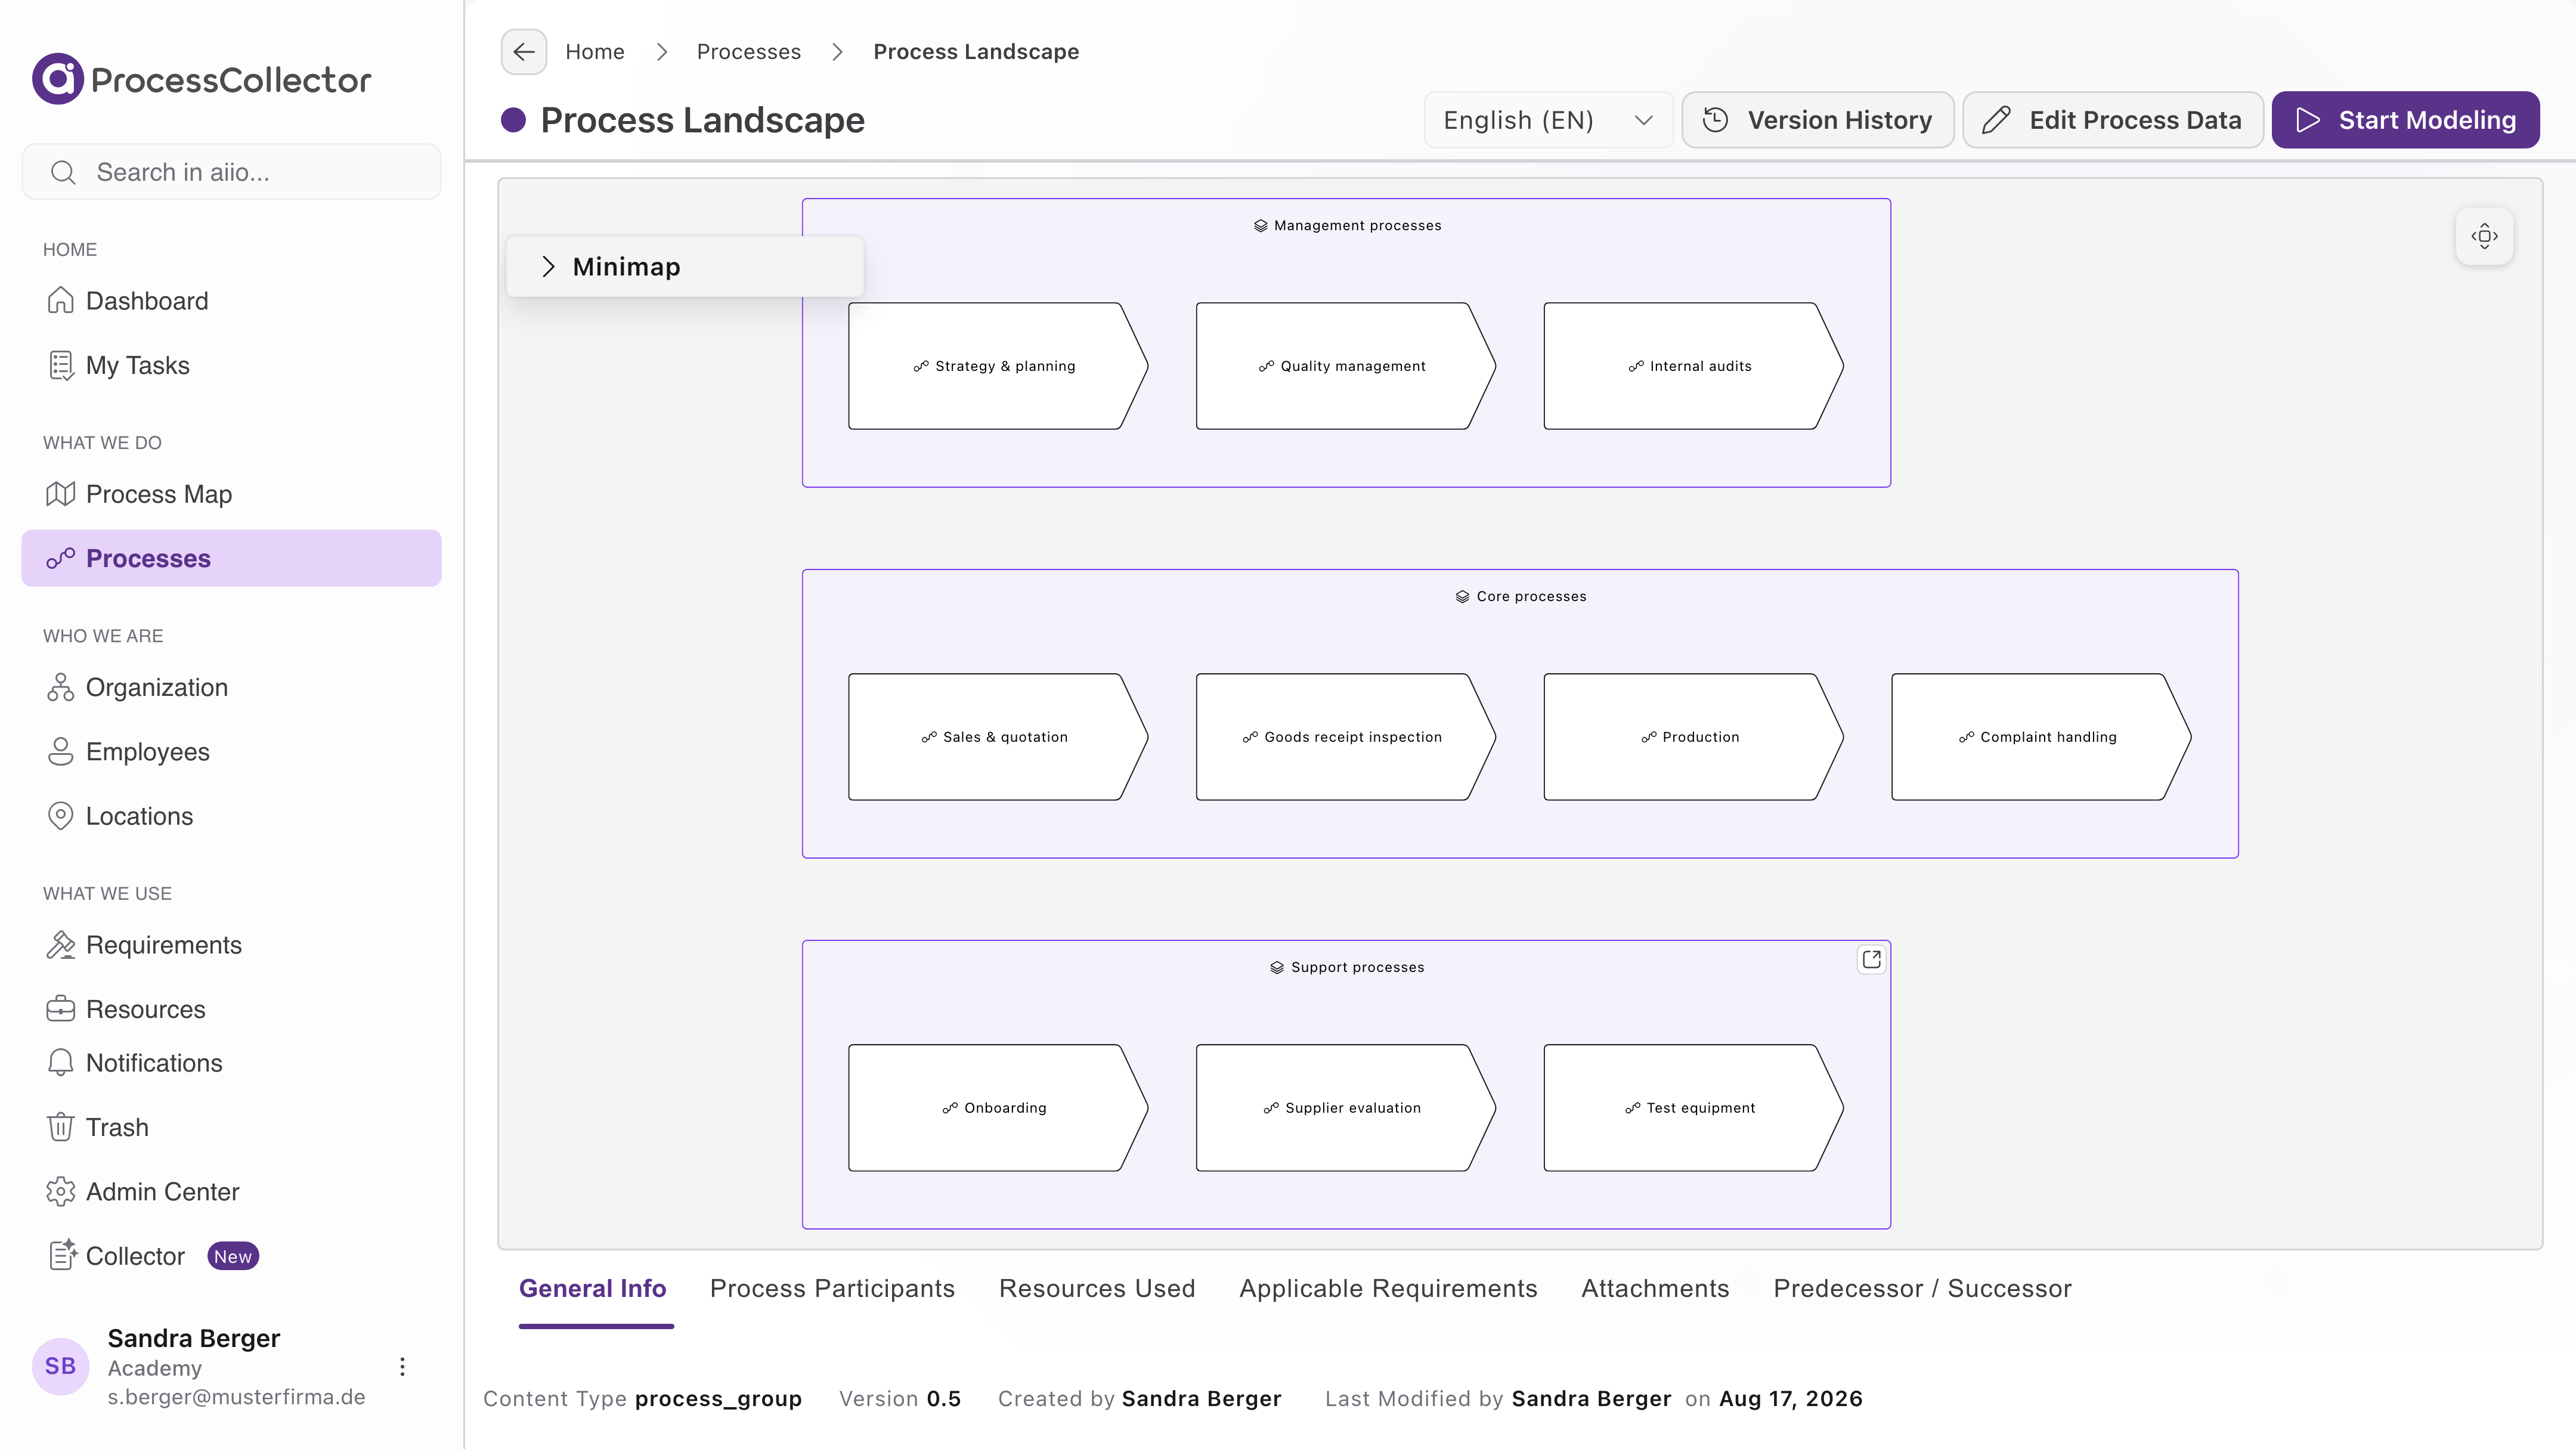Open Dashboard from sidebar
The height and width of the screenshot is (1449, 2576).
tap(231, 301)
